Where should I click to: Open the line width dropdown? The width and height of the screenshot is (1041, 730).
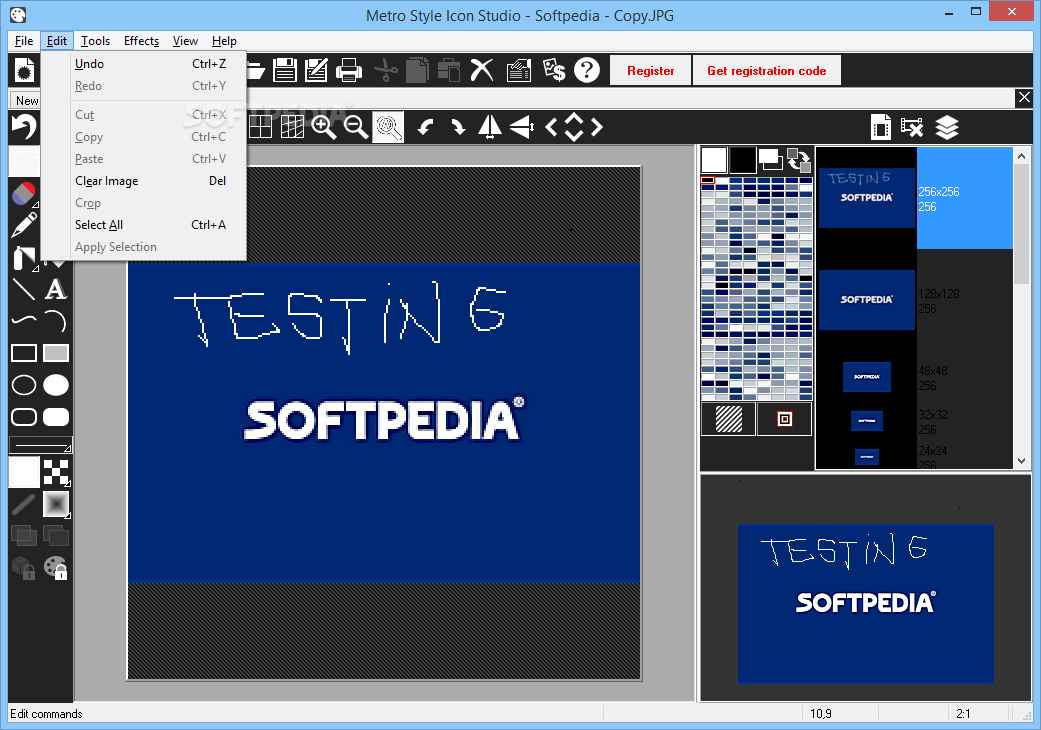coord(40,445)
